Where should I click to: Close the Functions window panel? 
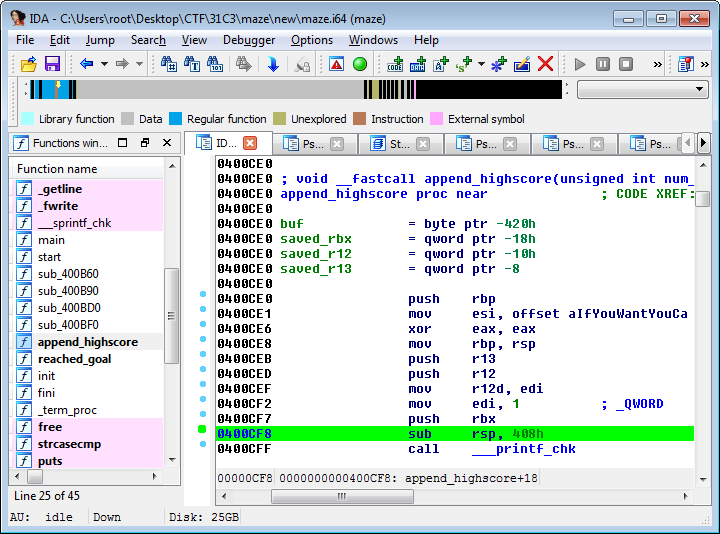[x=167, y=143]
